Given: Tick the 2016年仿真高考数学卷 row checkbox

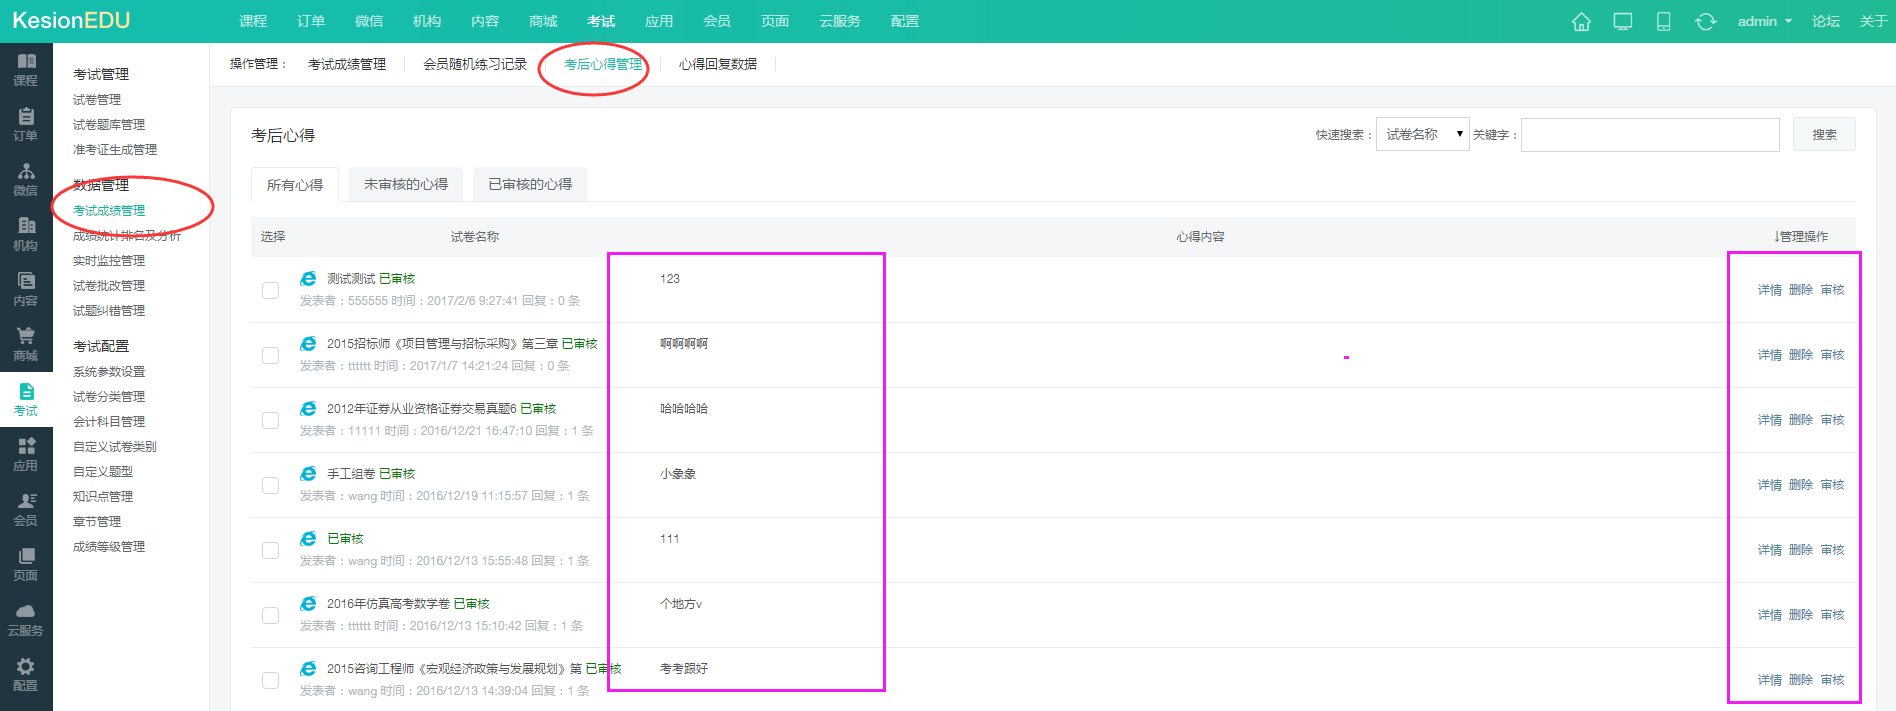Looking at the screenshot, I should tap(270, 615).
